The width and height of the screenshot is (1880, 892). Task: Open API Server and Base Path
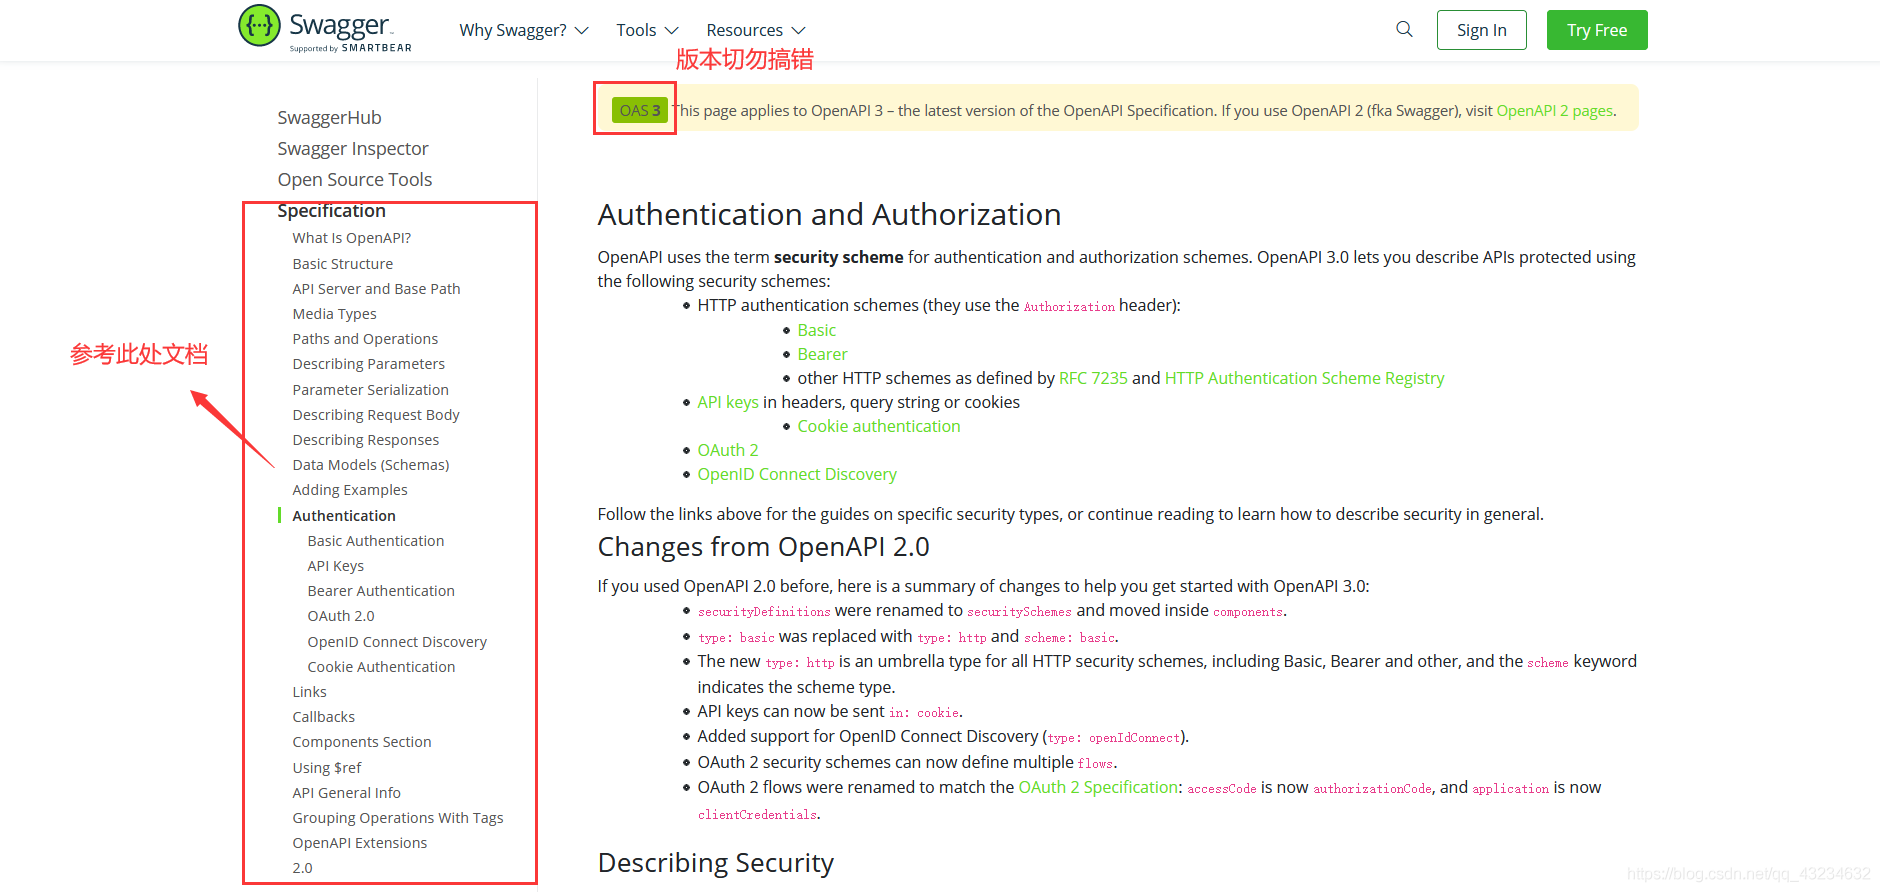point(376,289)
